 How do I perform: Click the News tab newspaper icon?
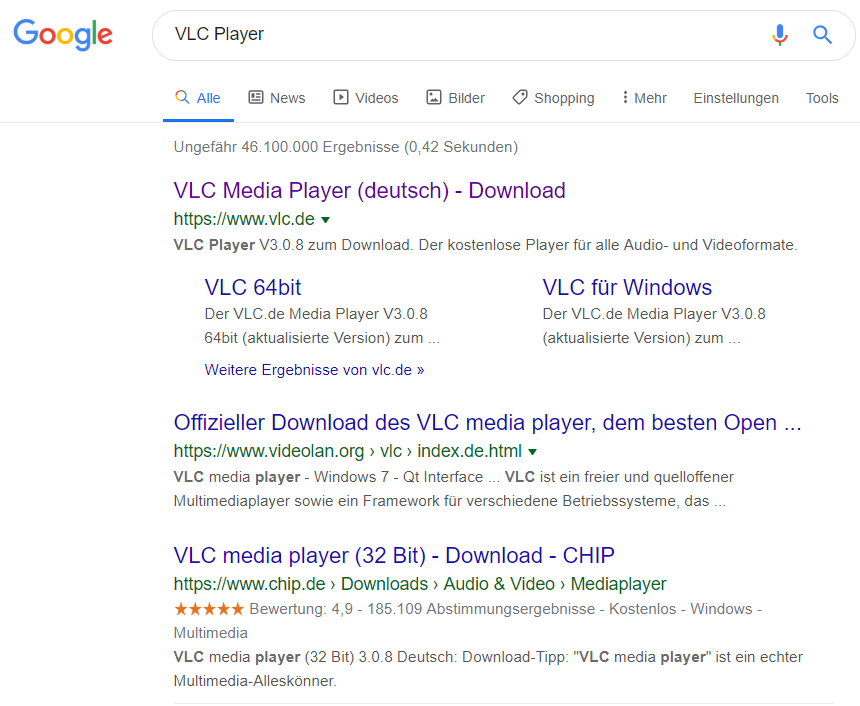[256, 98]
